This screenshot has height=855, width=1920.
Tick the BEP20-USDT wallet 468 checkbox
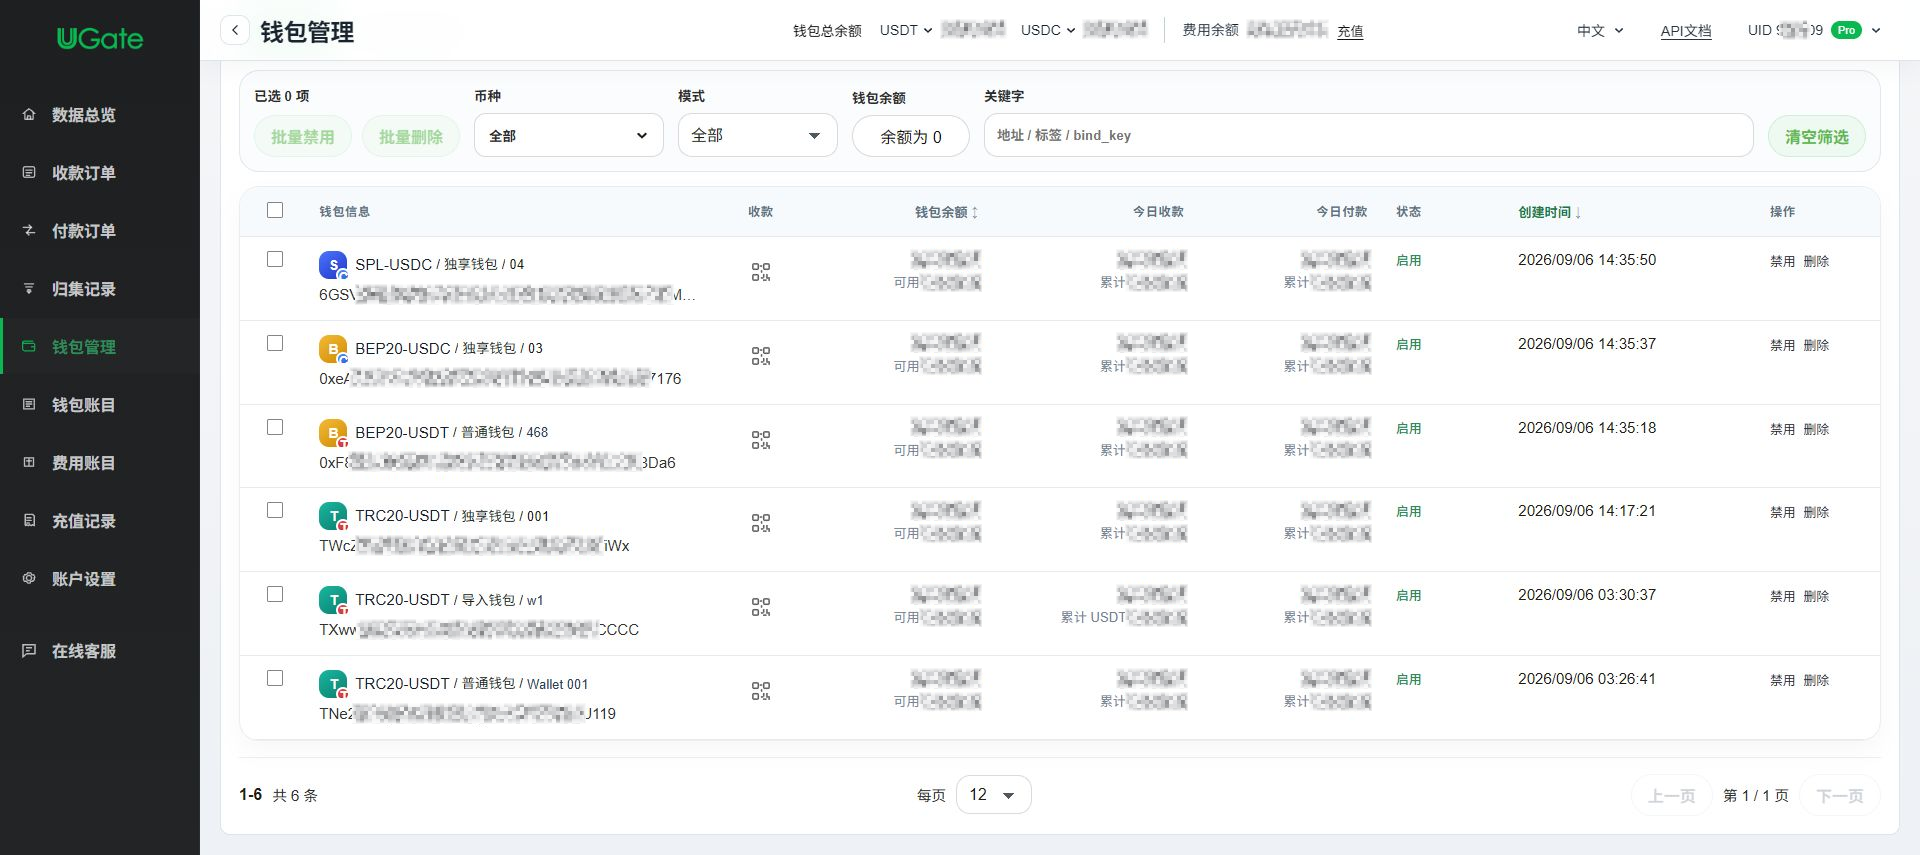point(275,427)
